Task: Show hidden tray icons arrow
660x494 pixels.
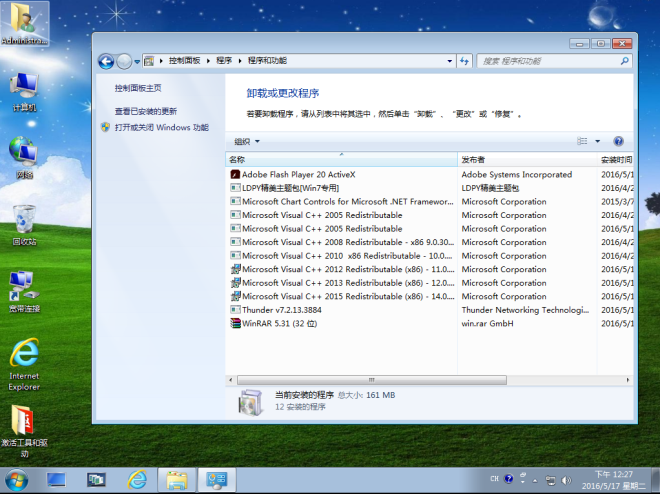Action: click(535, 480)
